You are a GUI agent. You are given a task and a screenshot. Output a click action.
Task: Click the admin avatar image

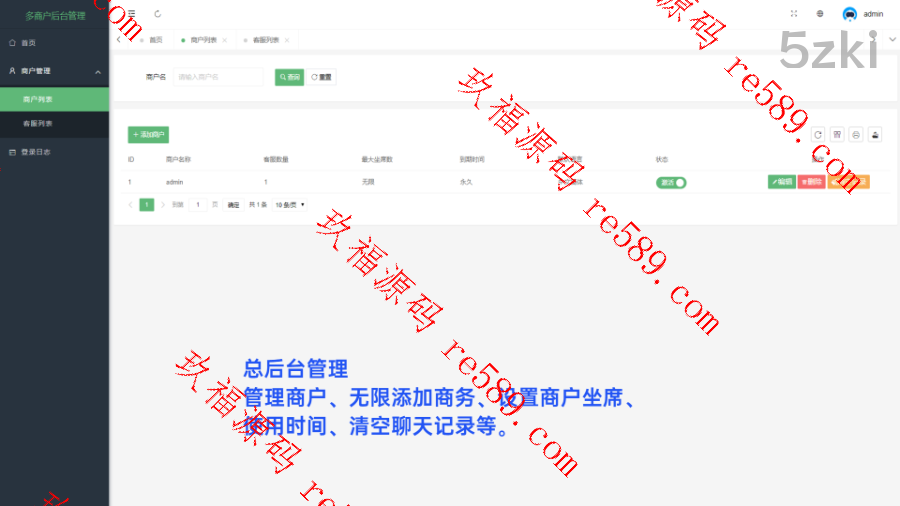[850, 14]
